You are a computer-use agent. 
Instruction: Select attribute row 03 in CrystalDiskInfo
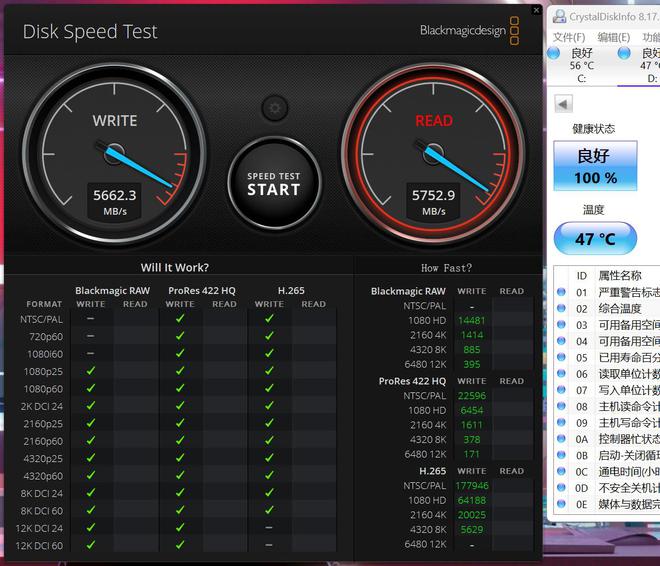[607, 325]
